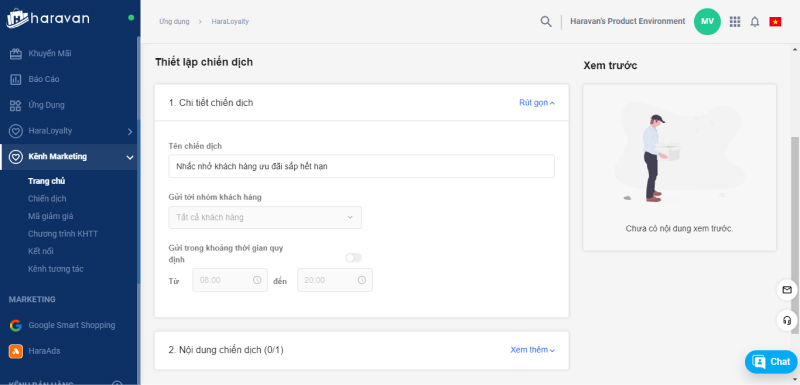Open HaraAds menu item
The image size is (800, 385).
[44, 351]
